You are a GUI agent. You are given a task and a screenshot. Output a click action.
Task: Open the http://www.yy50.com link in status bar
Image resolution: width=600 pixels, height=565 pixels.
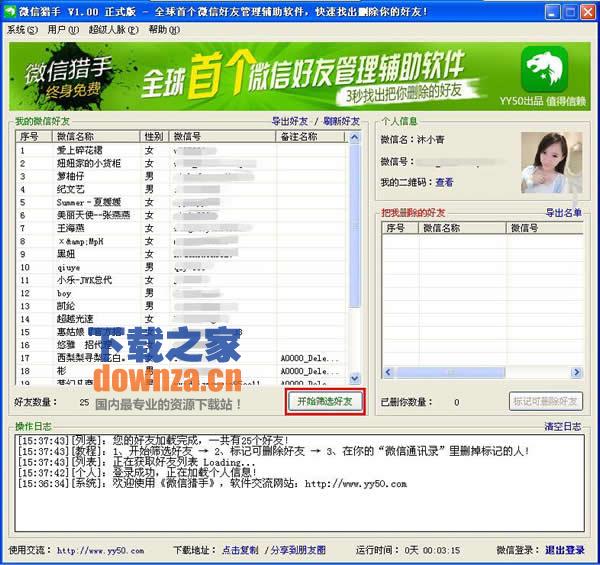[x=101, y=551]
